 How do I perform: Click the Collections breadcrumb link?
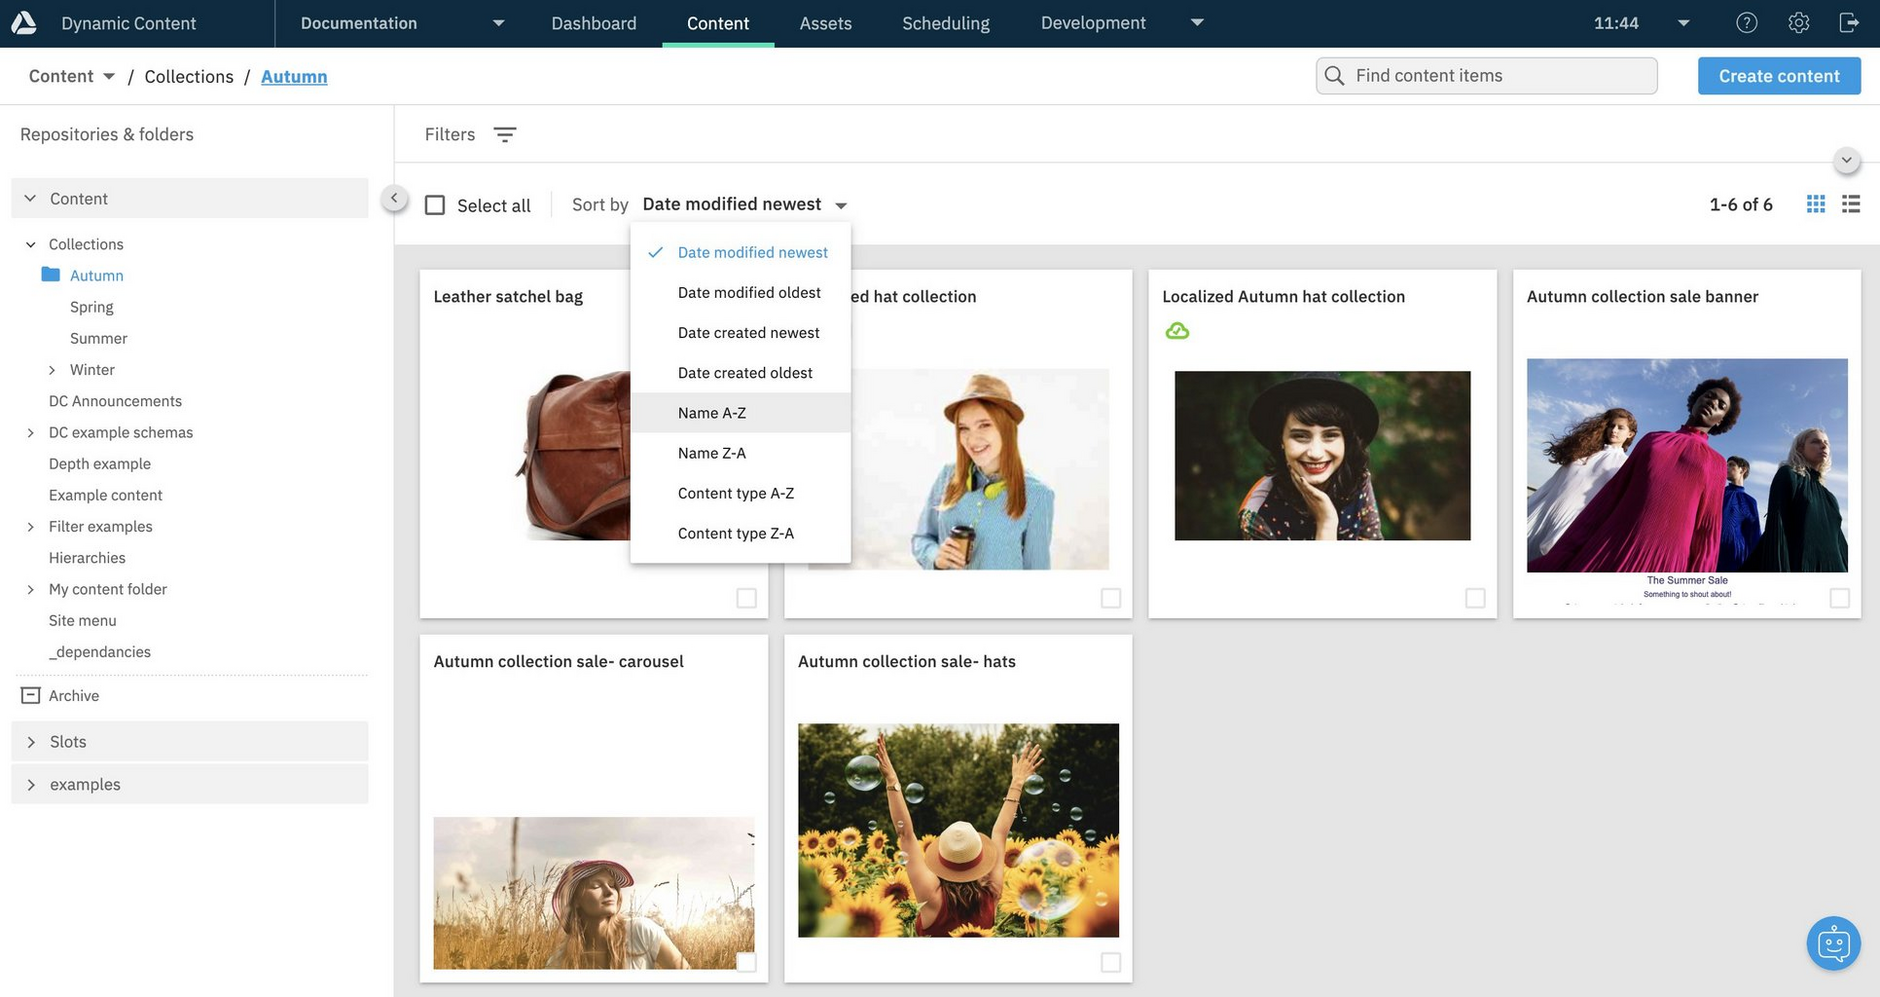(189, 76)
